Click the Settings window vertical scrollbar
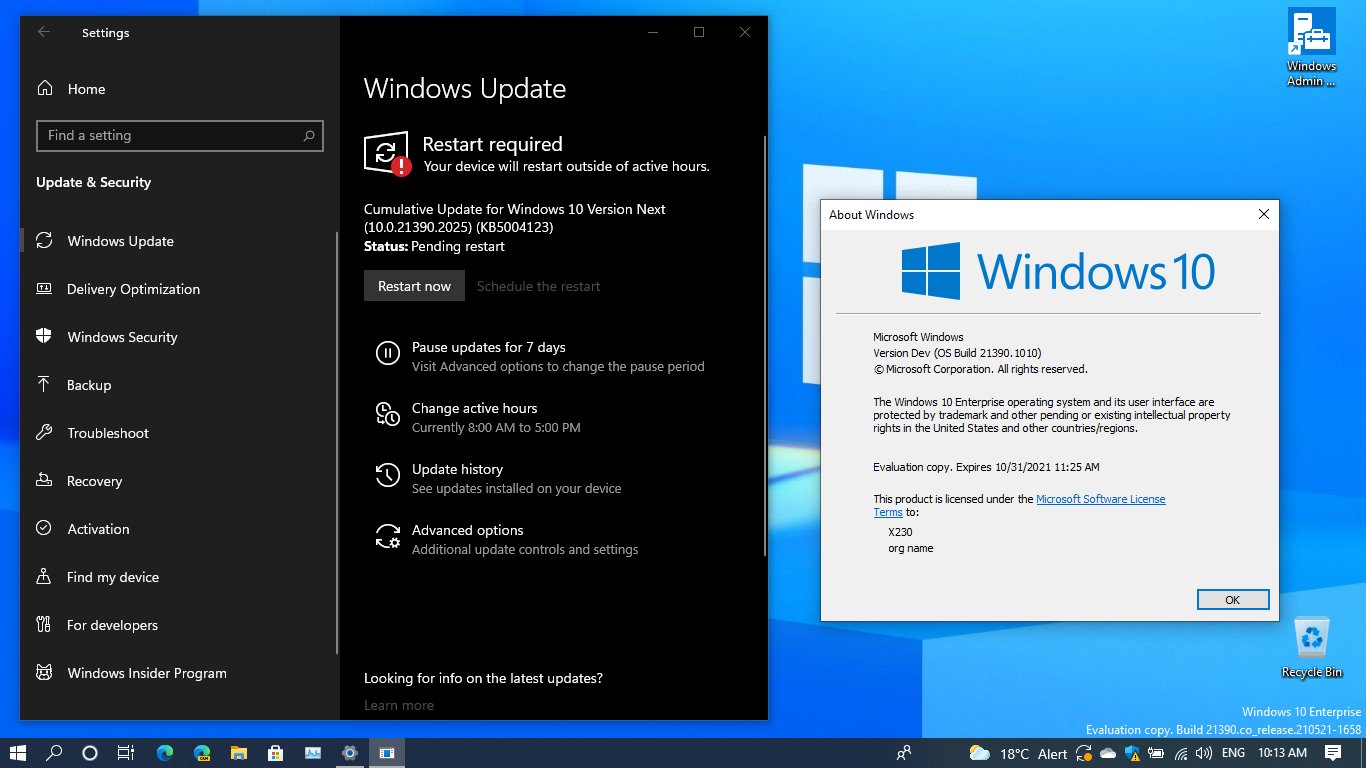Image resolution: width=1366 pixels, height=768 pixels. pyautogui.click(x=765, y=345)
